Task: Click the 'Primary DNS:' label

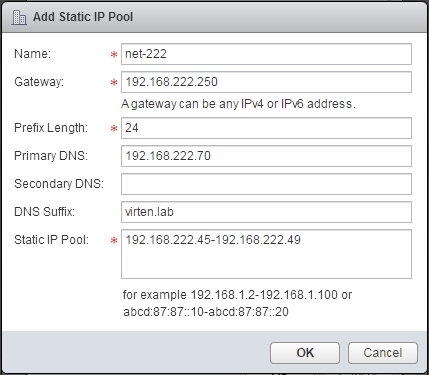Action: pos(51,156)
